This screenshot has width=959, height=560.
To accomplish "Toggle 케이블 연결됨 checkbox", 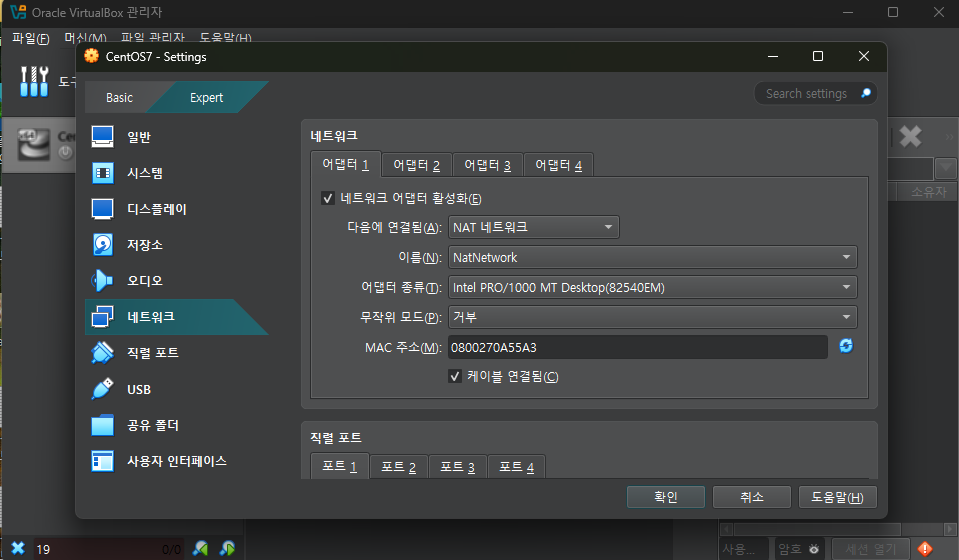I will click(454, 376).
